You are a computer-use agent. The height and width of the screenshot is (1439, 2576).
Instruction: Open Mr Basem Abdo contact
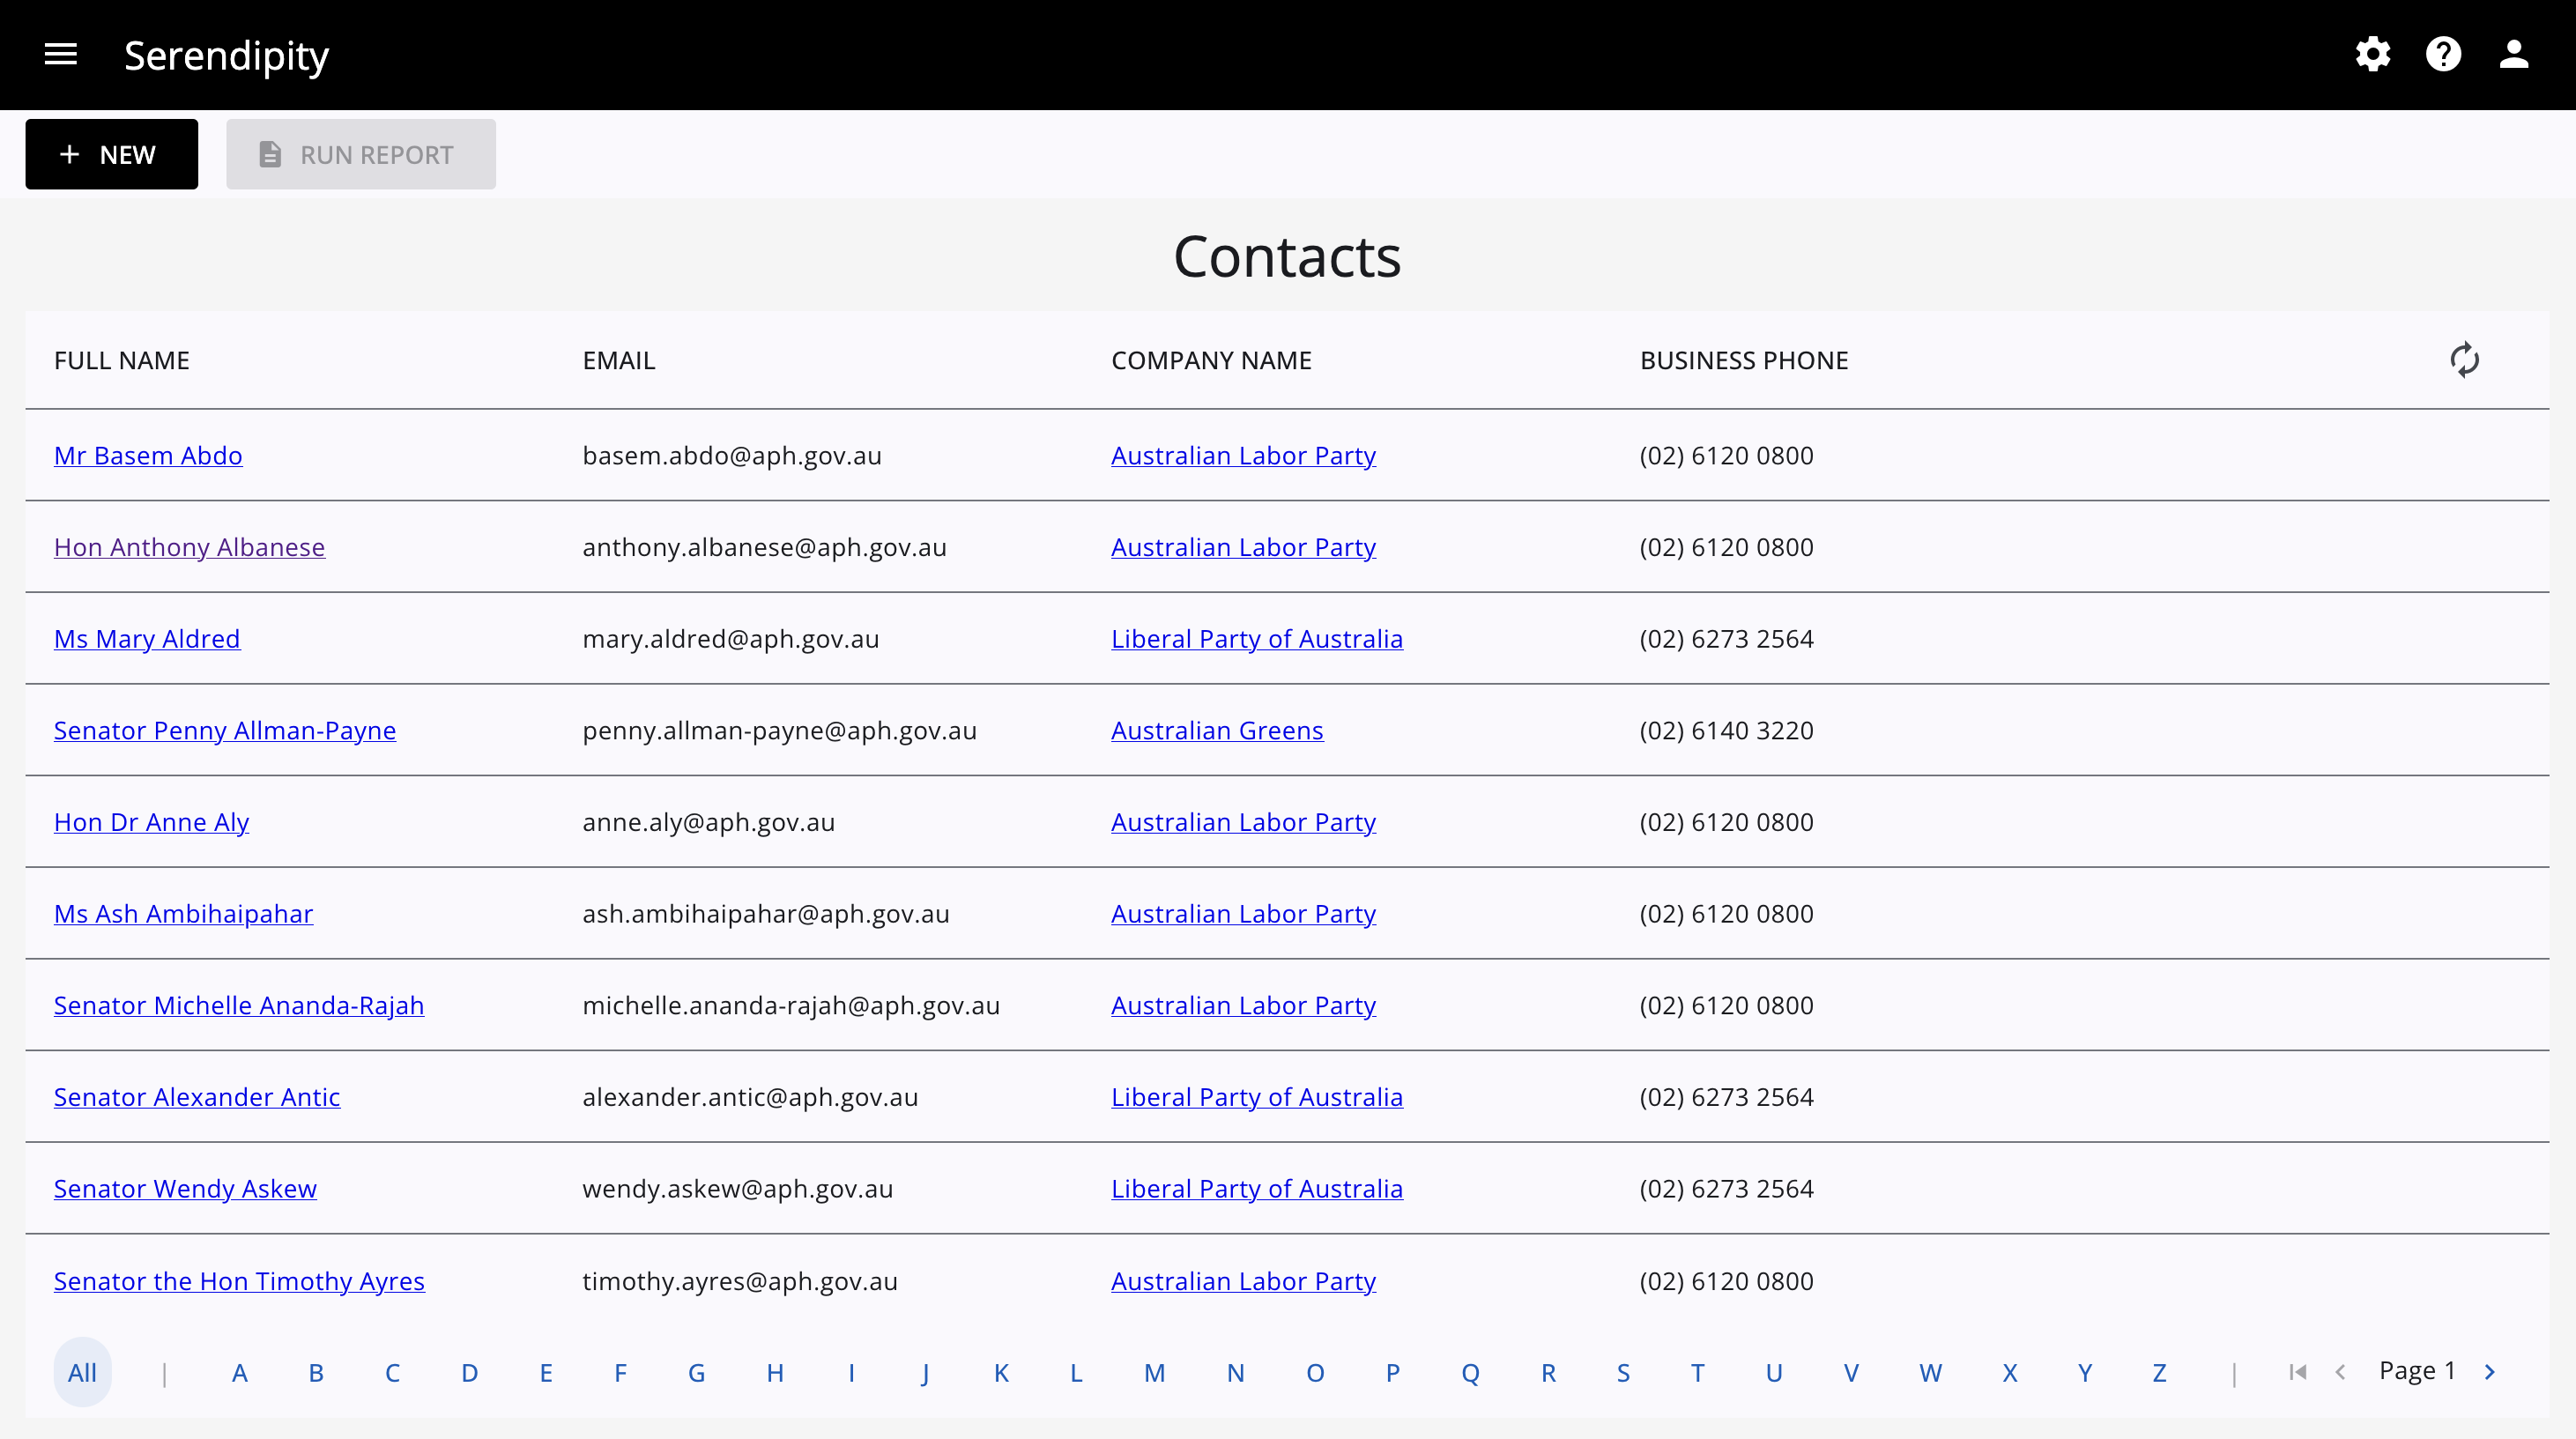pyautogui.click(x=148, y=455)
